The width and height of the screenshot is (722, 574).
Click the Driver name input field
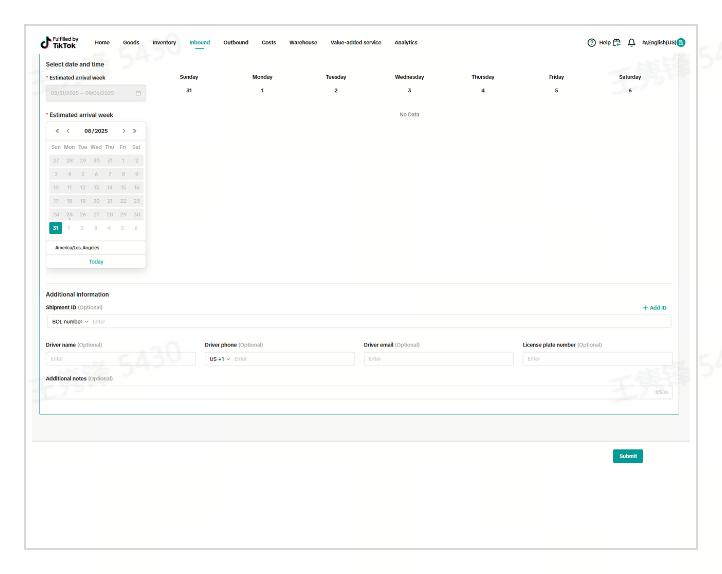click(121, 359)
